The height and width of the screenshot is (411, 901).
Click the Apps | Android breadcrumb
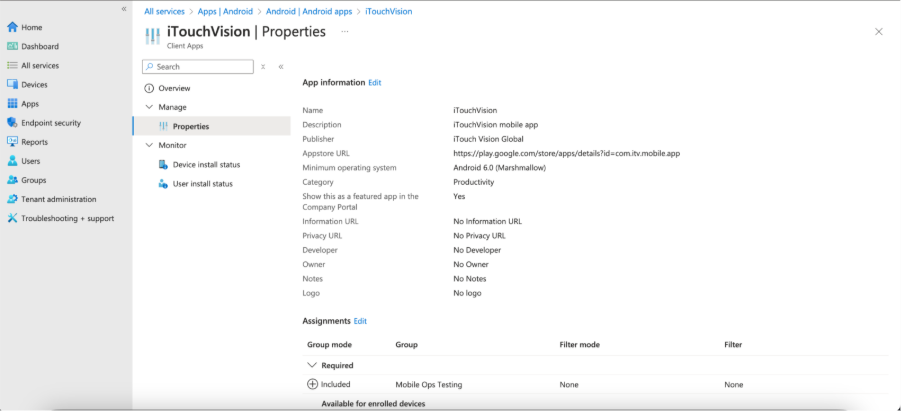coord(225,11)
